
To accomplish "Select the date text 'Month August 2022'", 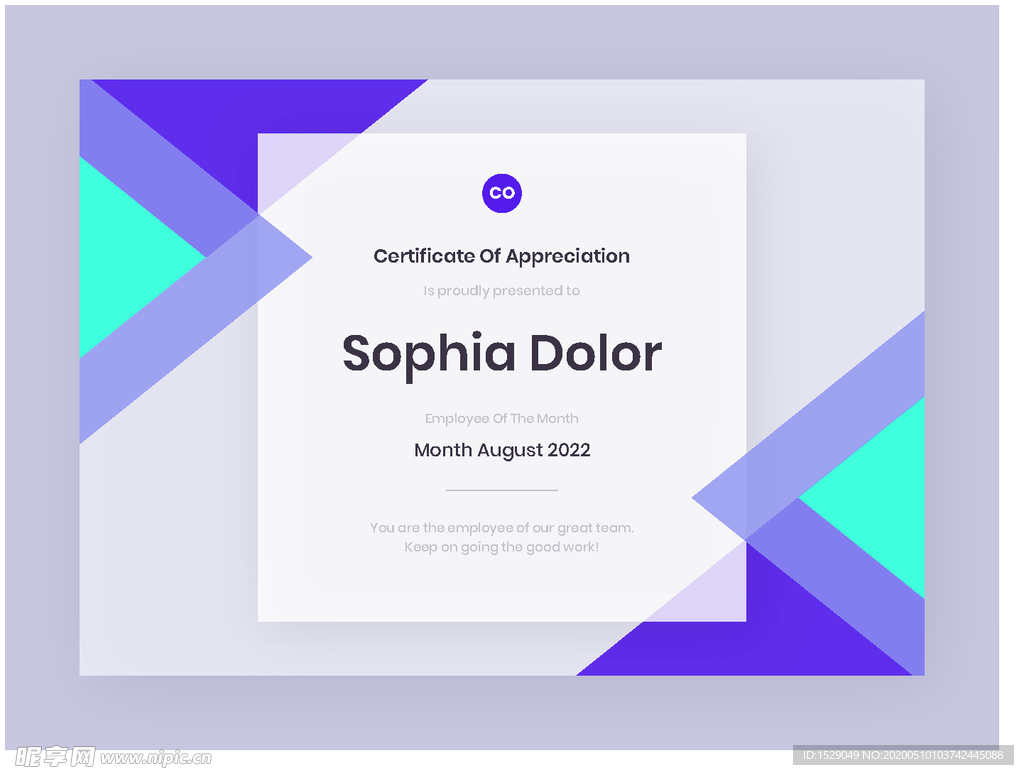I will tap(502, 450).
